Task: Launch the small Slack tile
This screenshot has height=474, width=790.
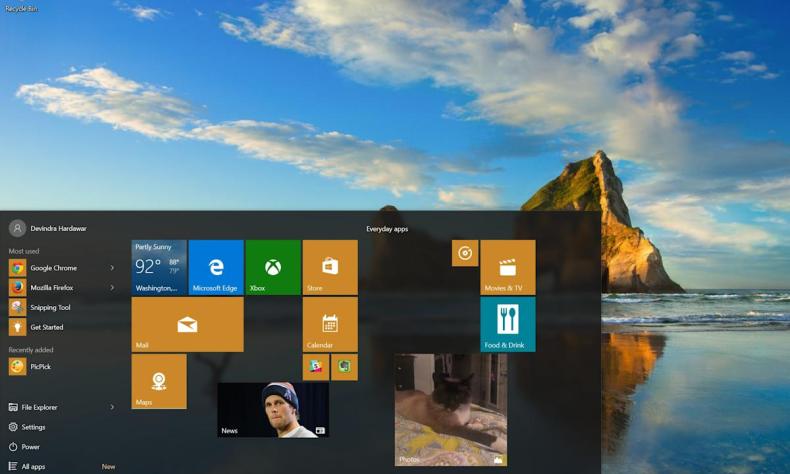Action: pyautogui.click(x=316, y=367)
